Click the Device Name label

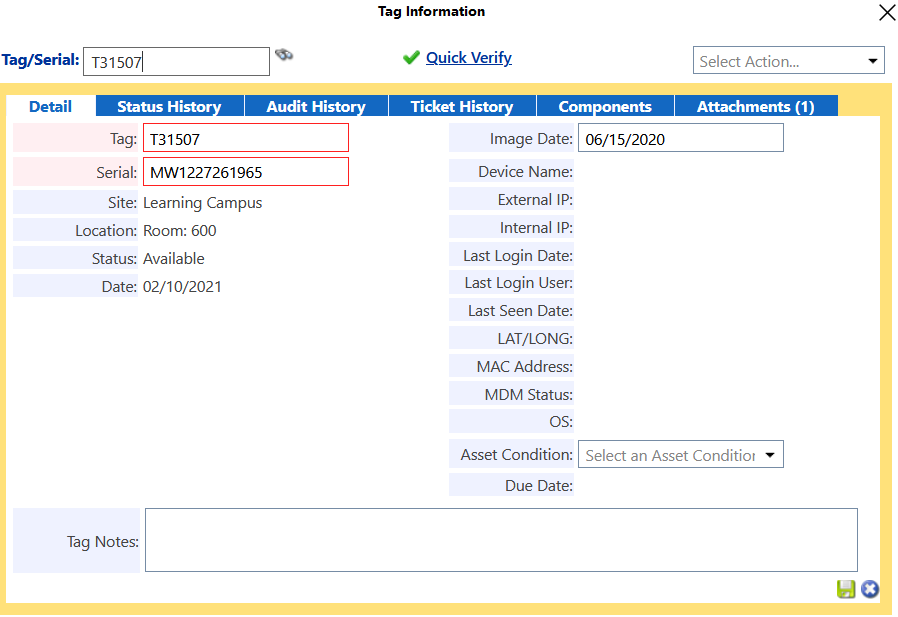[526, 172]
